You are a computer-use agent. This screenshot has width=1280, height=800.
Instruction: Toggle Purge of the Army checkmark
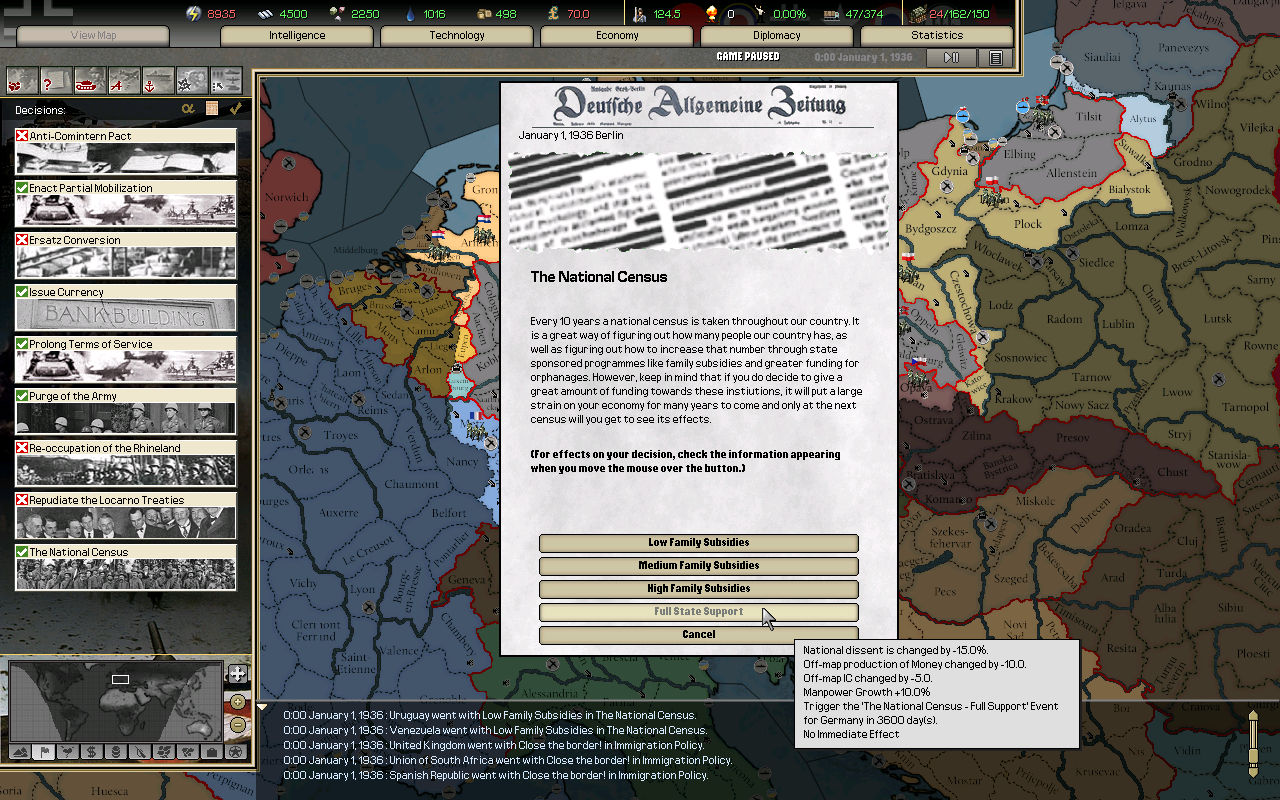[22, 396]
